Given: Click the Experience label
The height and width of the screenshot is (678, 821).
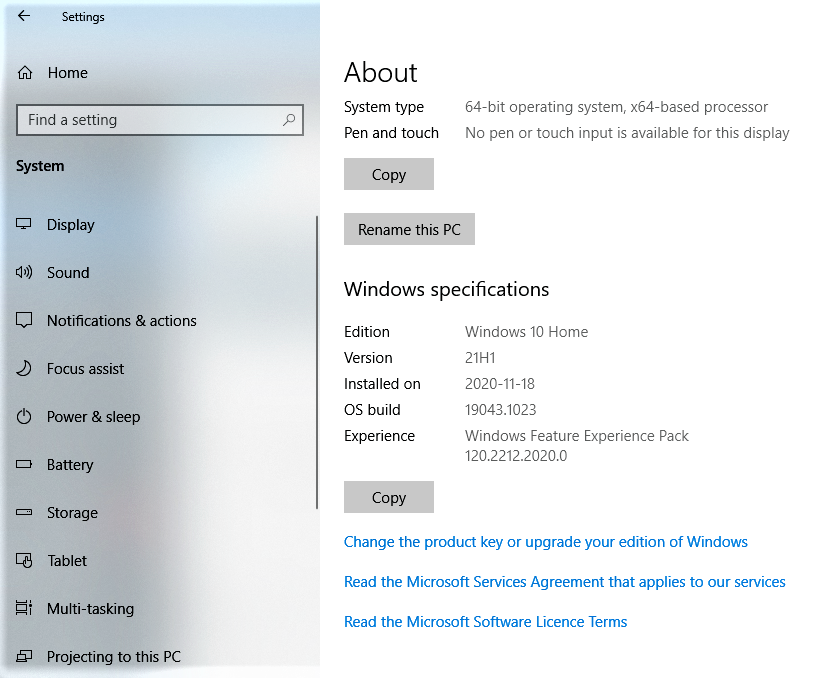Looking at the screenshot, I should point(379,436).
